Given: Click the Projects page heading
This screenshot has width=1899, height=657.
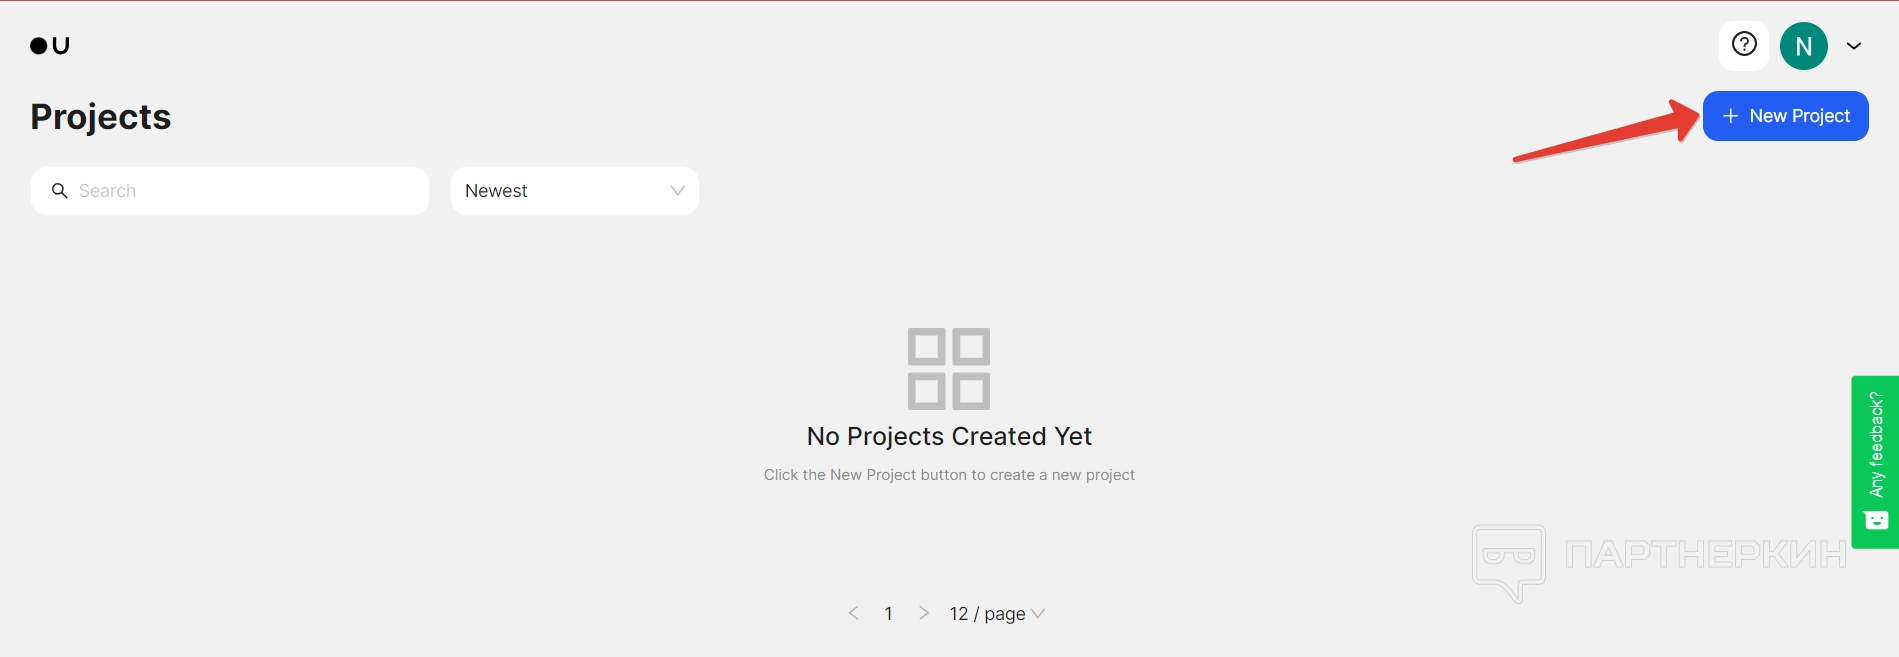Looking at the screenshot, I should (101, 117).
